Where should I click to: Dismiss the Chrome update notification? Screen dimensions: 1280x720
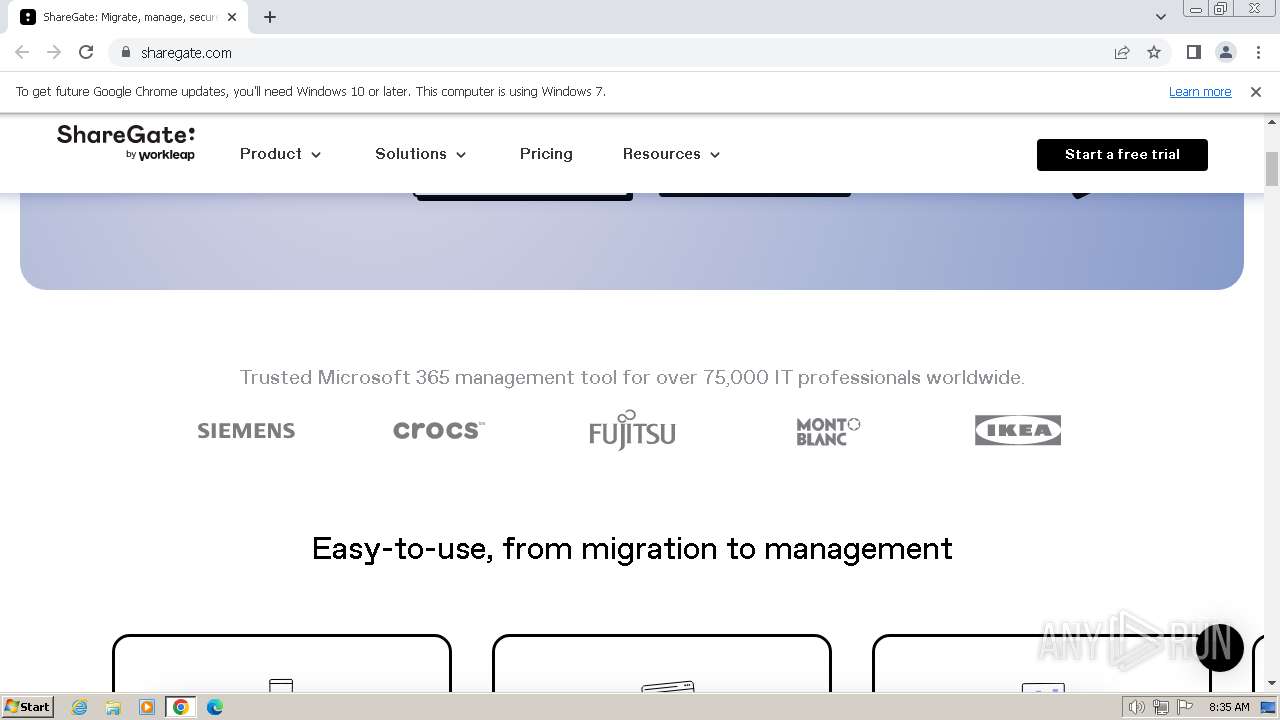pyautogui.click(x=1256, y=92)
